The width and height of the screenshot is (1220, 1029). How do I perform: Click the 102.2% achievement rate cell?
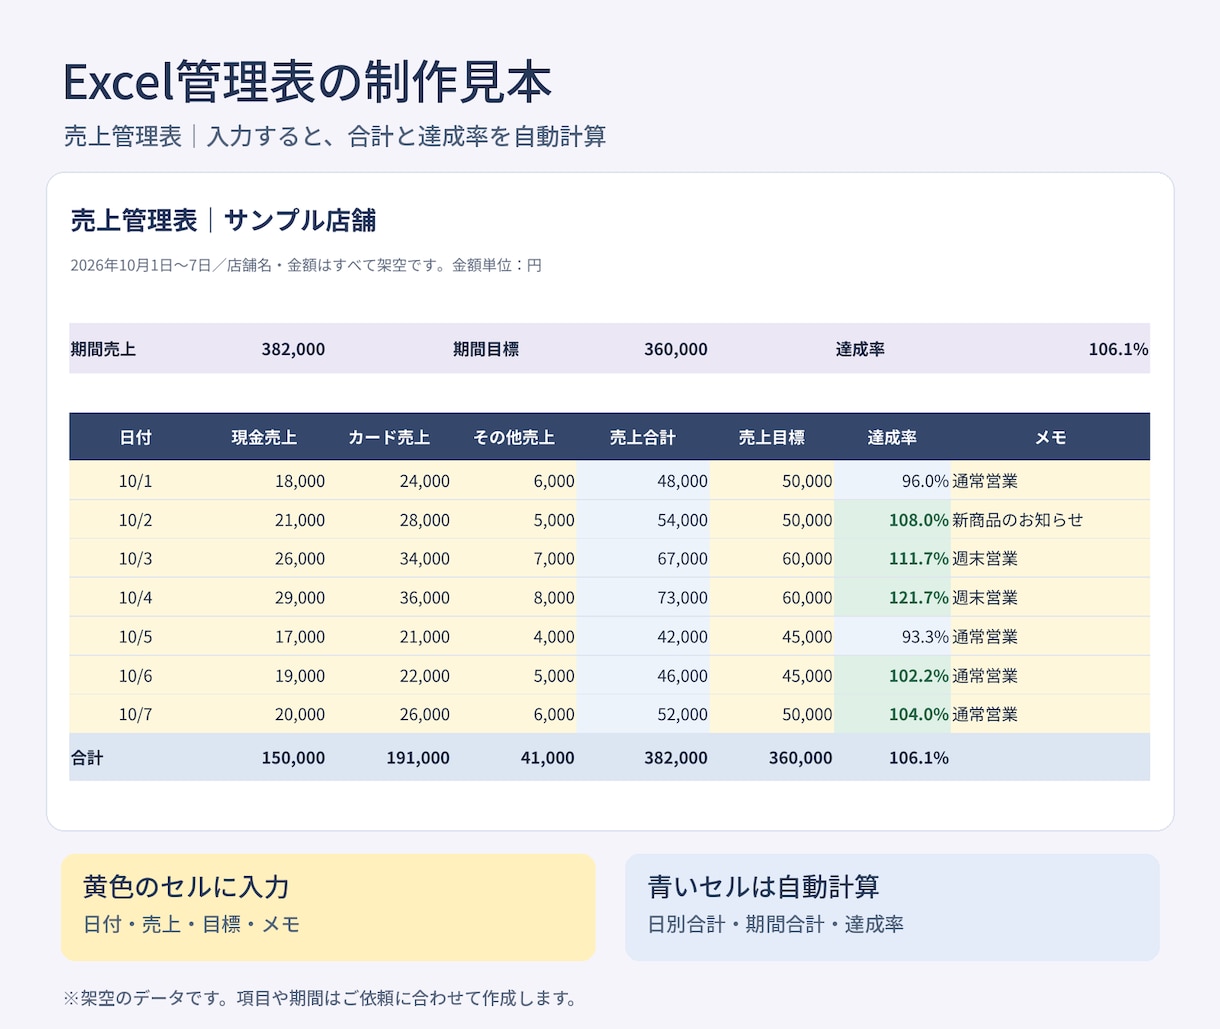click(892, 676)
